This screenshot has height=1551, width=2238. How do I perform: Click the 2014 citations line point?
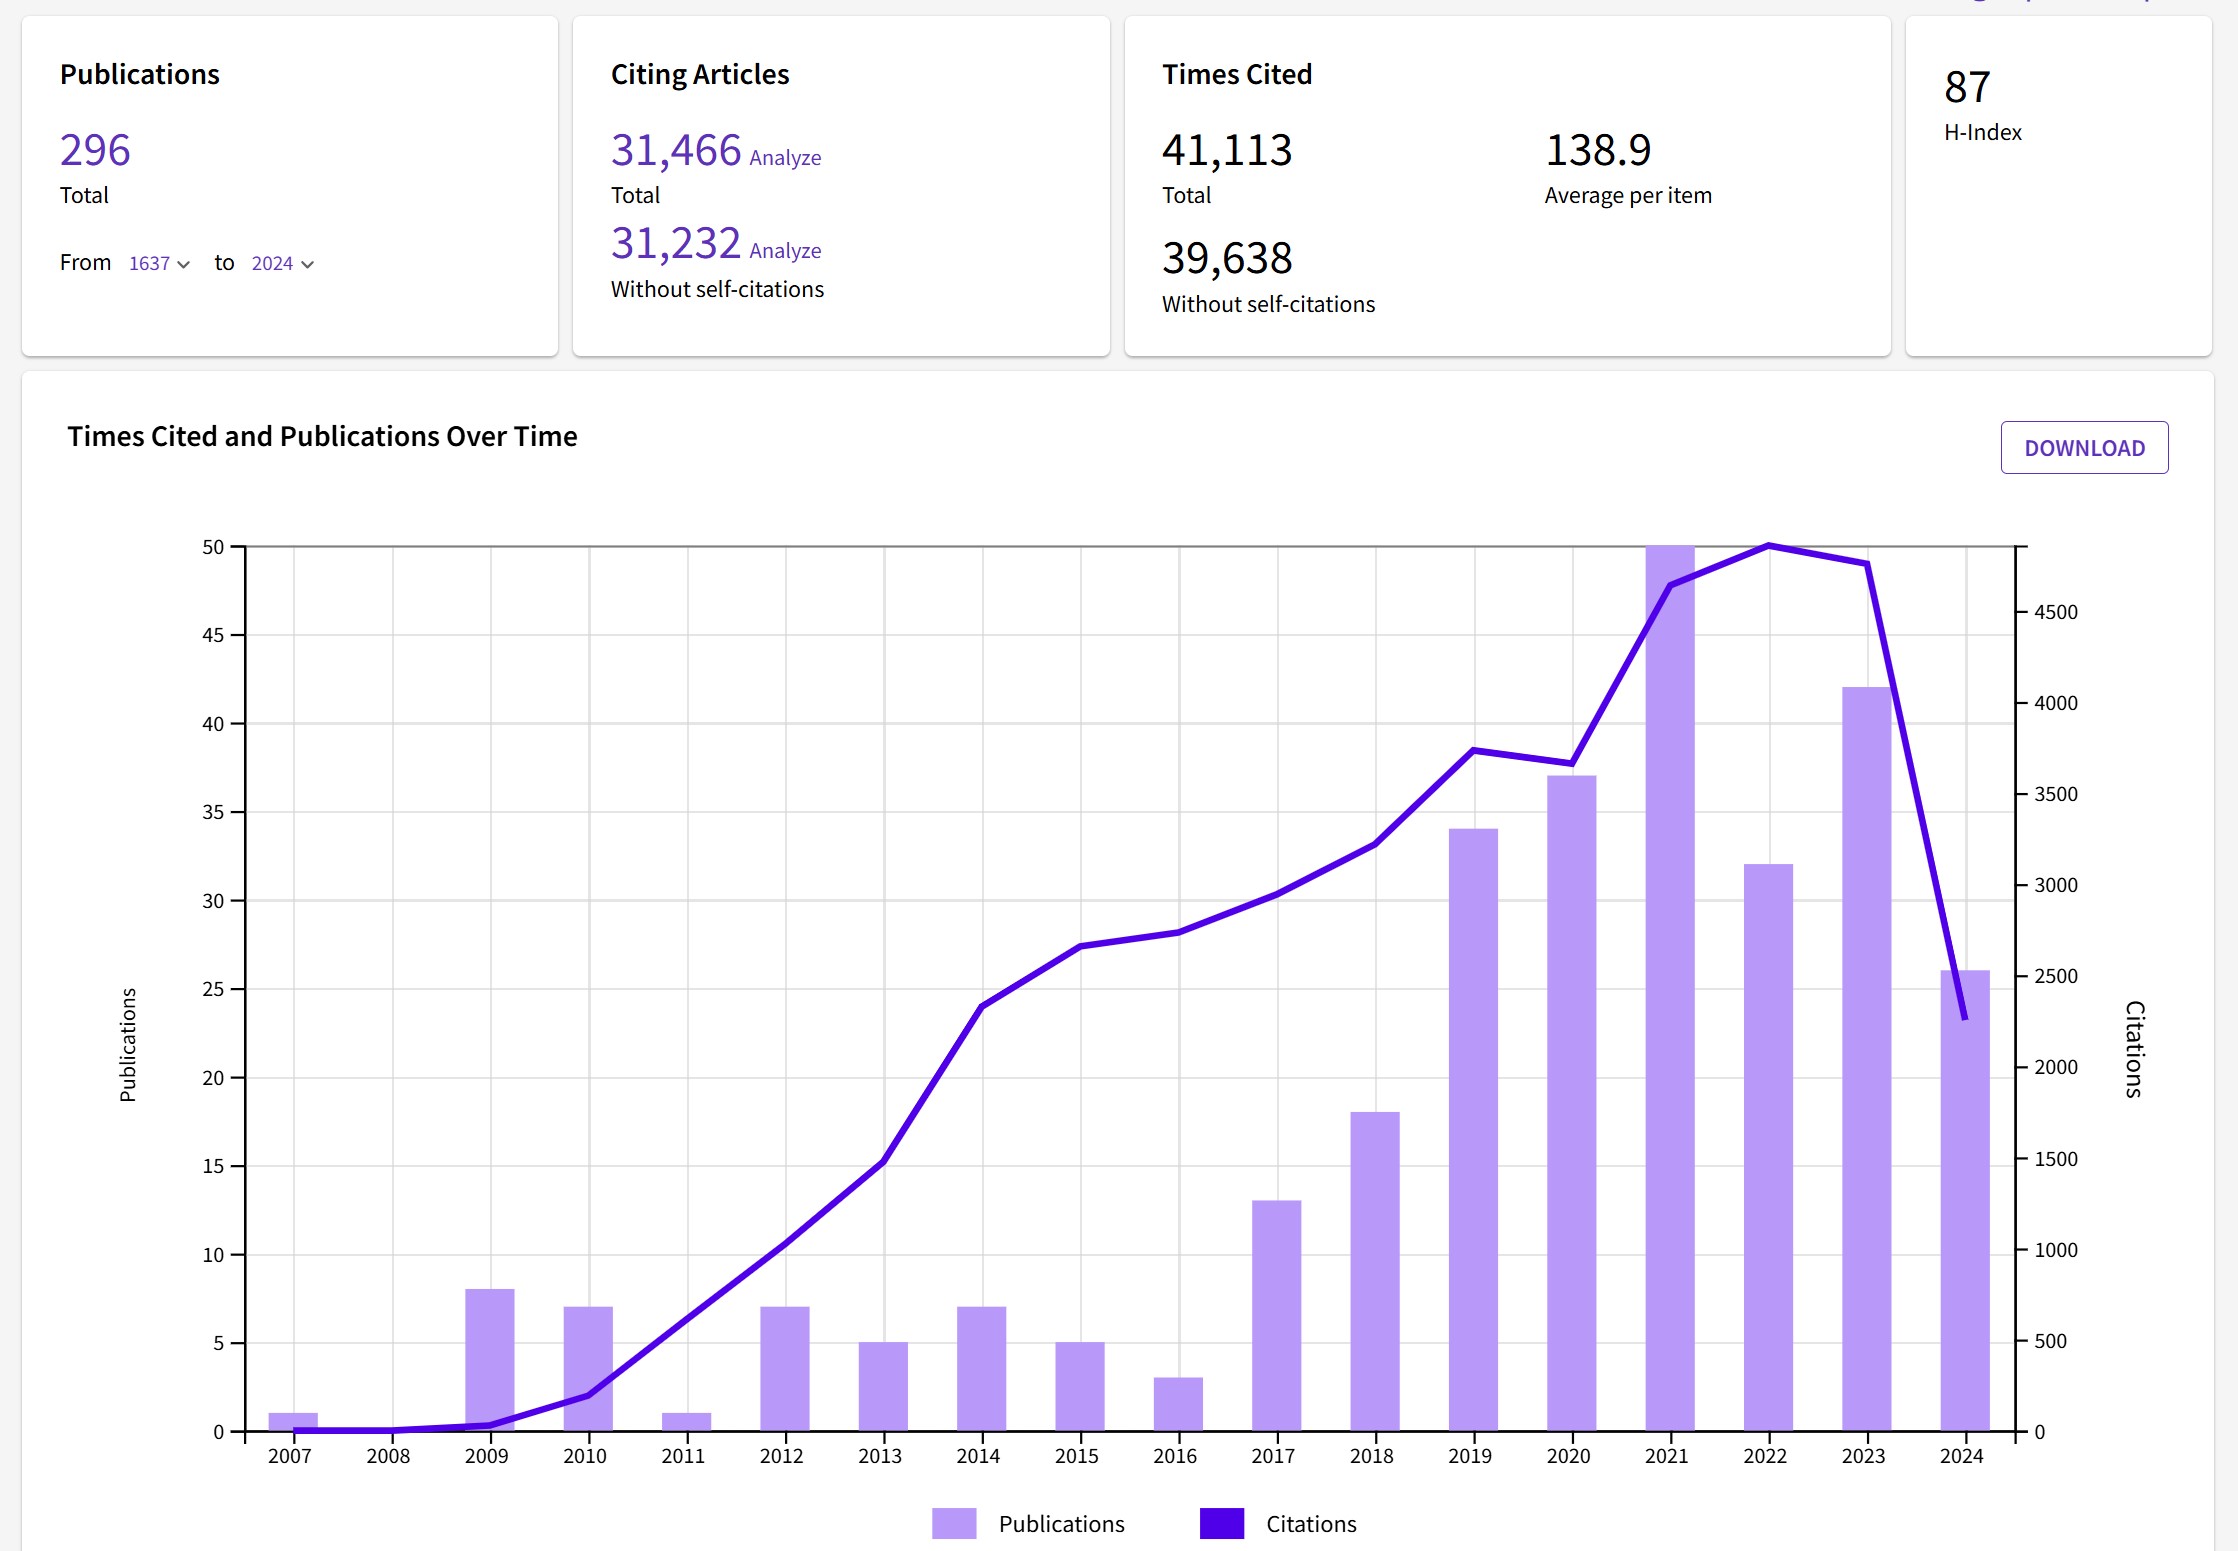(982, 1006)
